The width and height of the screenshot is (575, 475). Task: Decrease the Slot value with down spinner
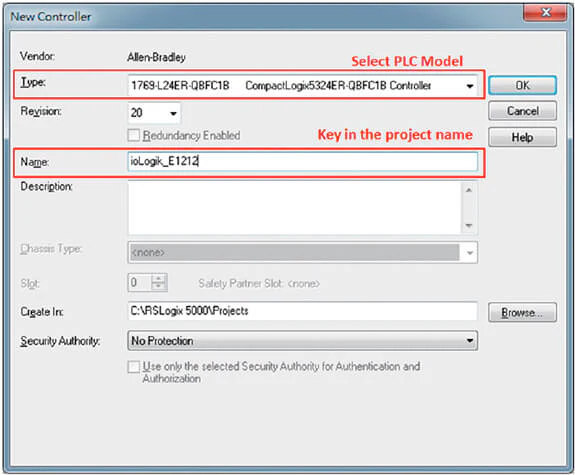[159, 287]
